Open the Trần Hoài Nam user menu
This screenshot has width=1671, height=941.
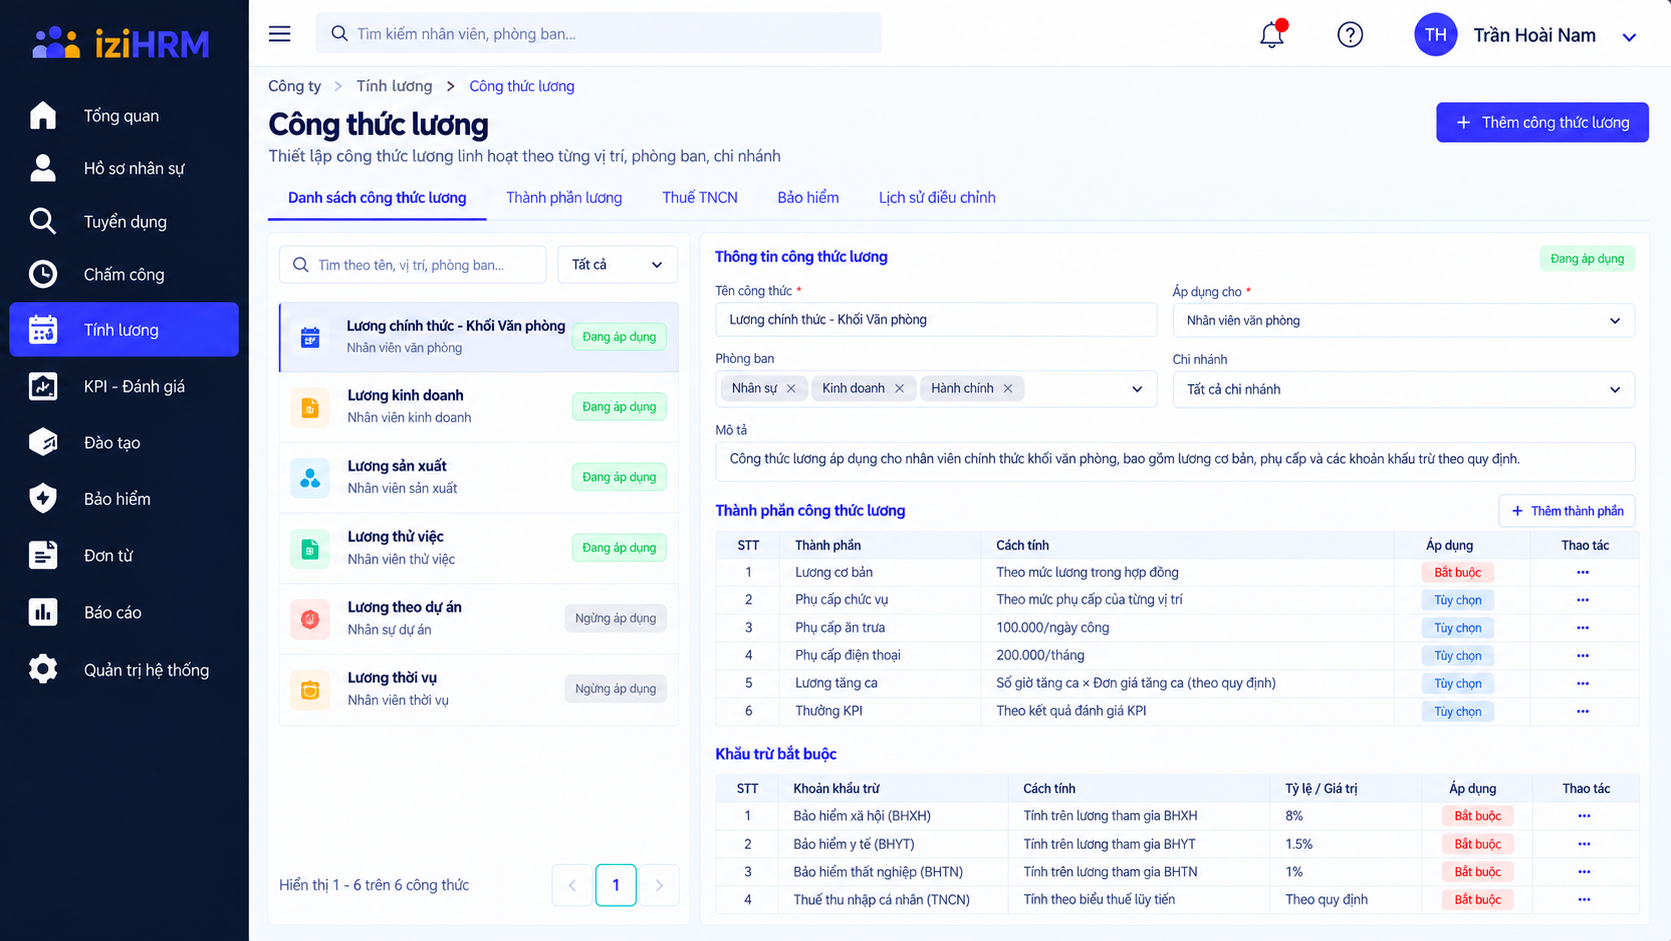[1526, 35]
